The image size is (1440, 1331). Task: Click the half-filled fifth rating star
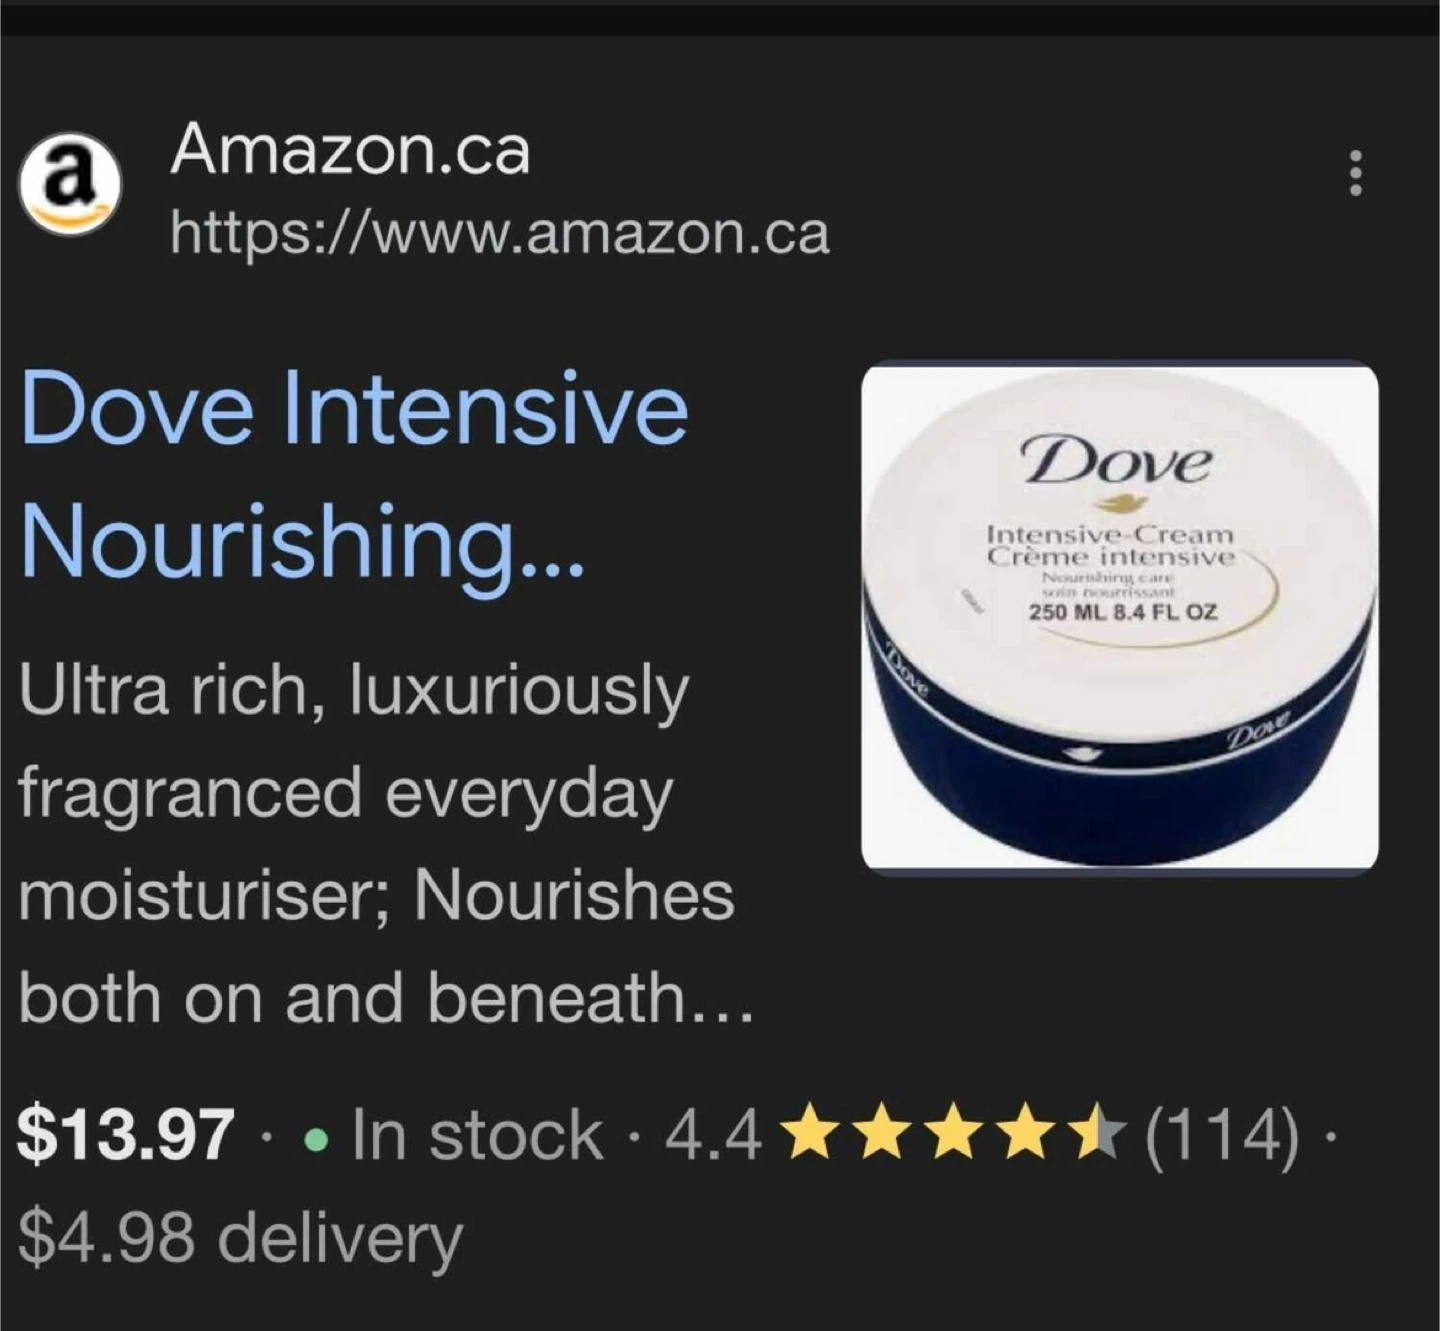(1095, 1137)
